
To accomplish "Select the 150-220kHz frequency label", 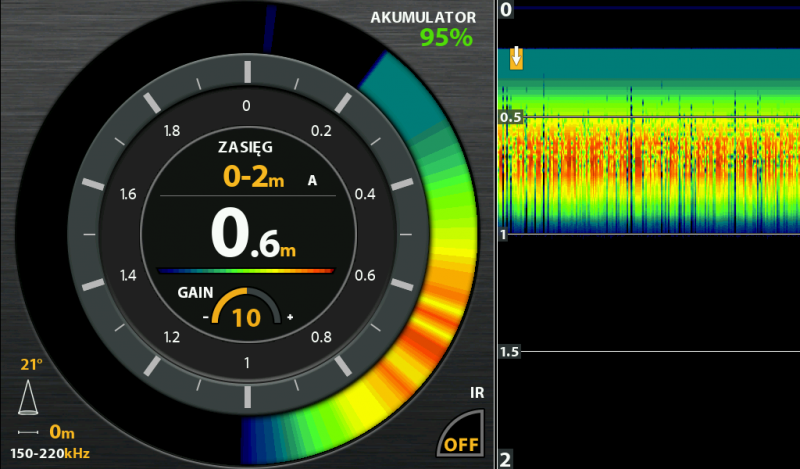I will point(51,454).
